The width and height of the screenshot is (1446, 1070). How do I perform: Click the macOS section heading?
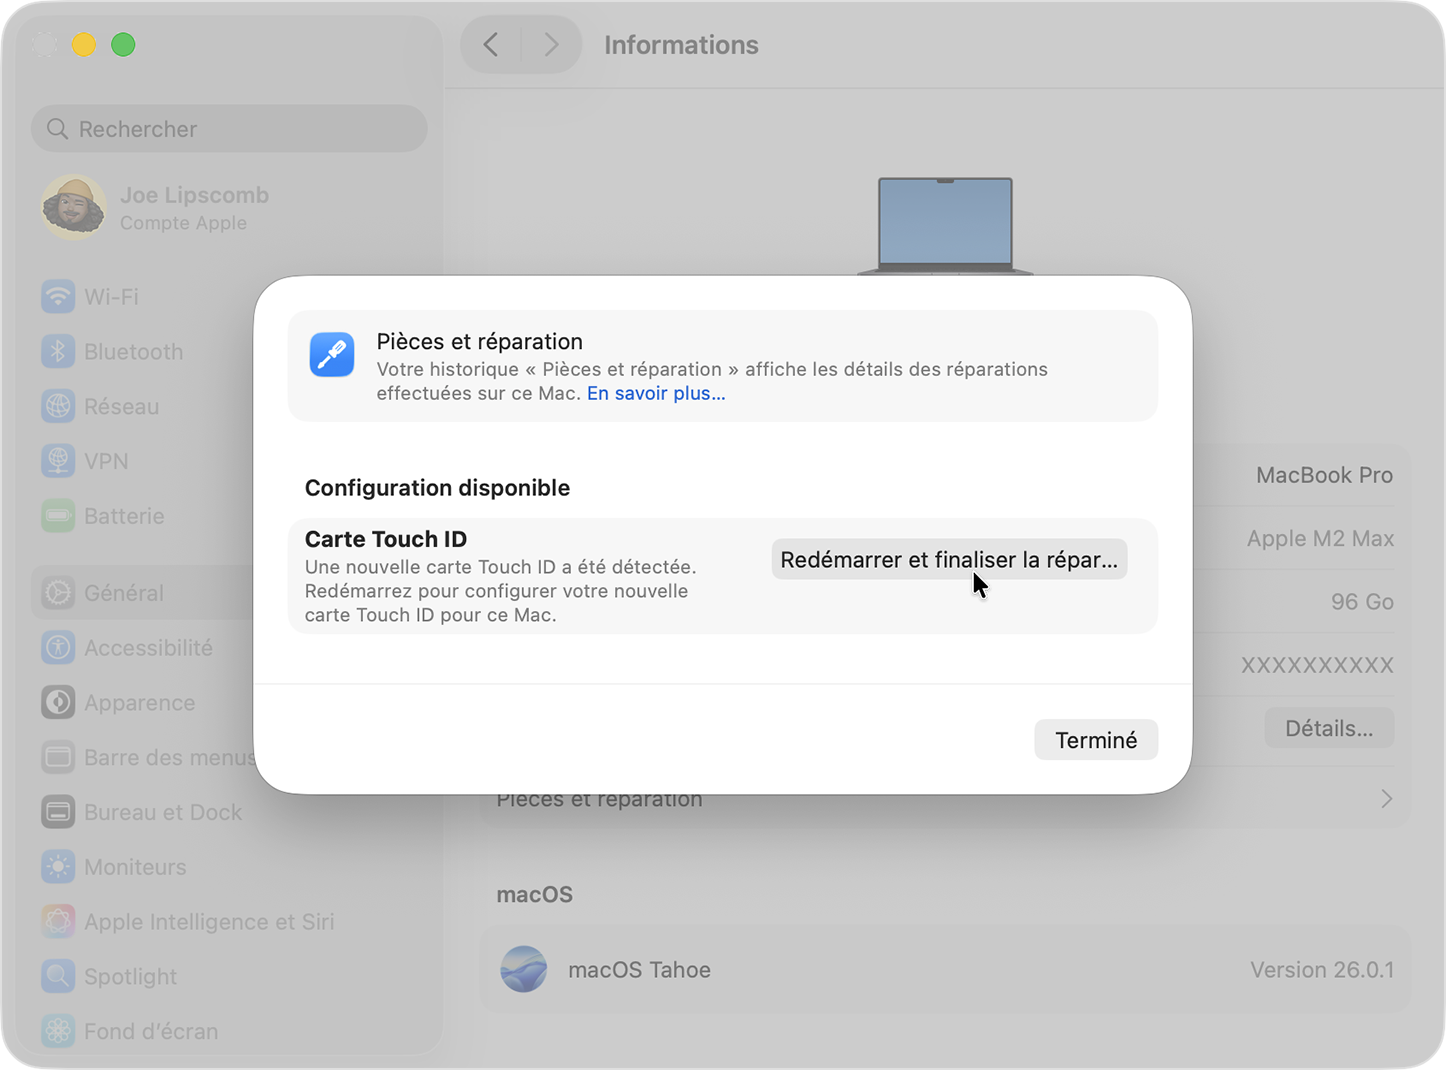point(535,895)
